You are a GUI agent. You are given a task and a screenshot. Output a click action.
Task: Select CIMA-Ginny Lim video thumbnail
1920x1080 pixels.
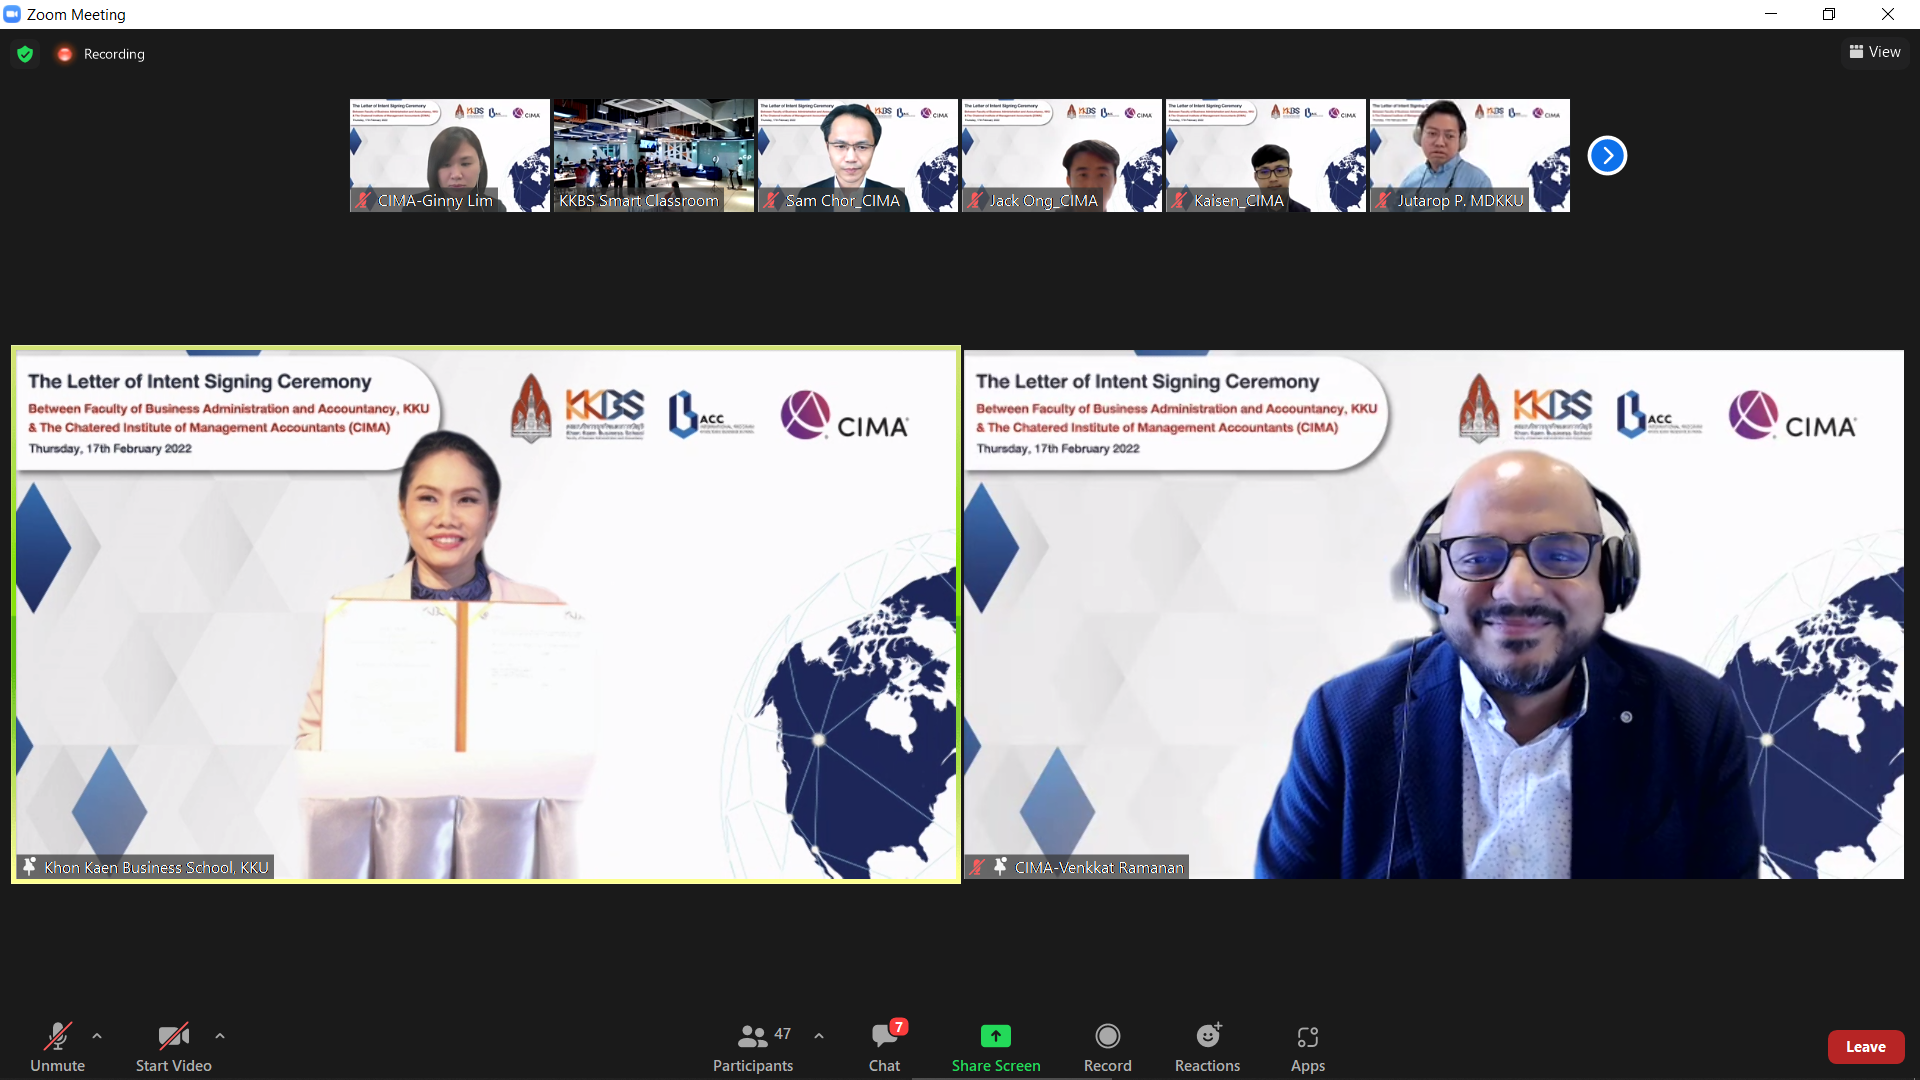click(449, 155)
